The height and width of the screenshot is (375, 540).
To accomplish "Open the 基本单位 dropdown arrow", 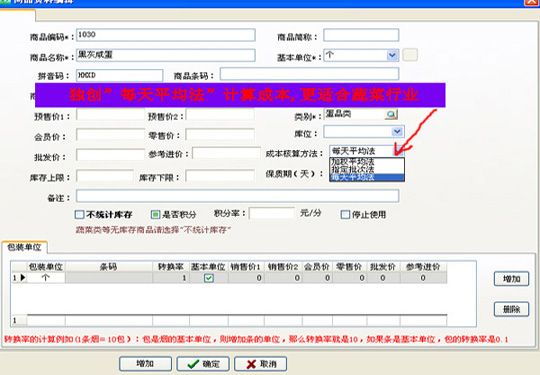I will click(392, 55).
